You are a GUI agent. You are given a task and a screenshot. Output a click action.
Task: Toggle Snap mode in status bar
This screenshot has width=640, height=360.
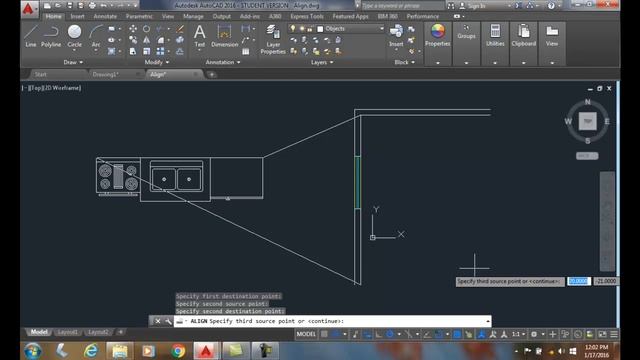[x=336, y=334]
